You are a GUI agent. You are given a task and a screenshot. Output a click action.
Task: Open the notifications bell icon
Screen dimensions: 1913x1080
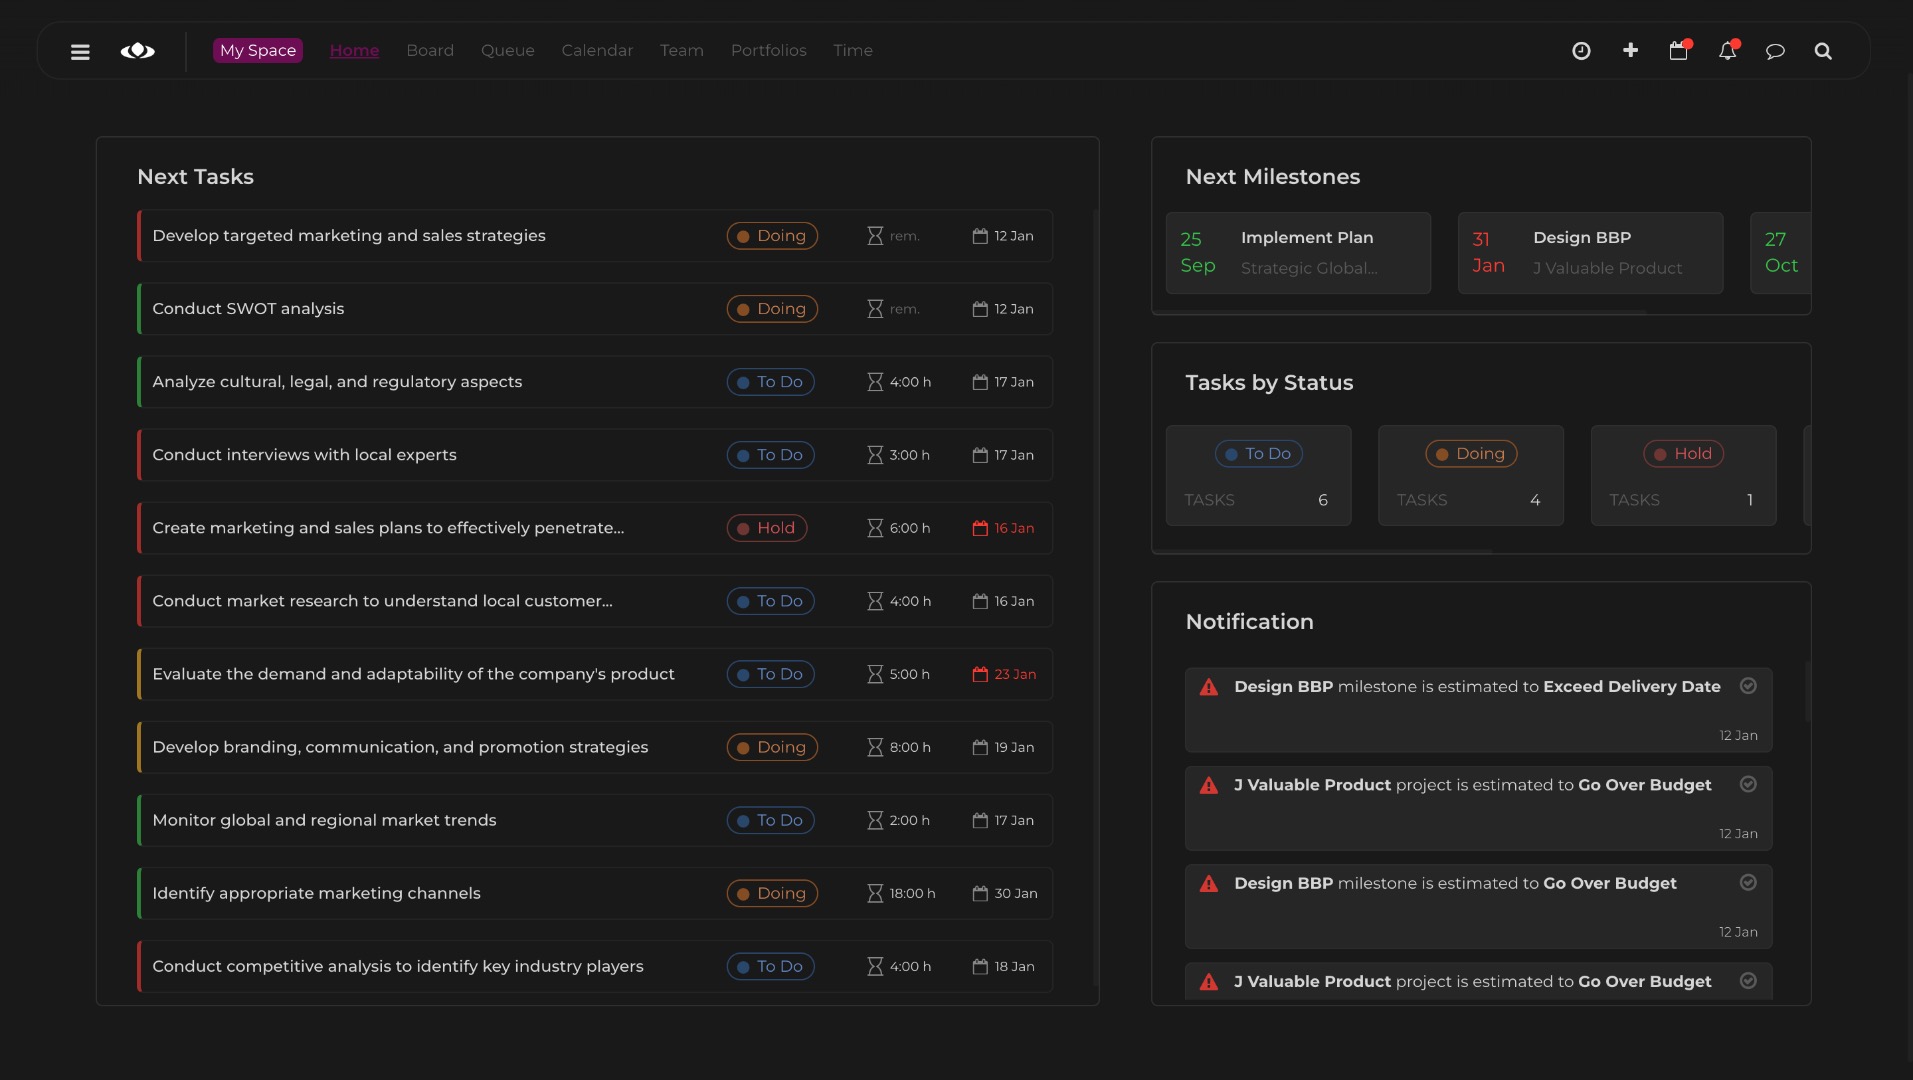[x=1728, y=50]
